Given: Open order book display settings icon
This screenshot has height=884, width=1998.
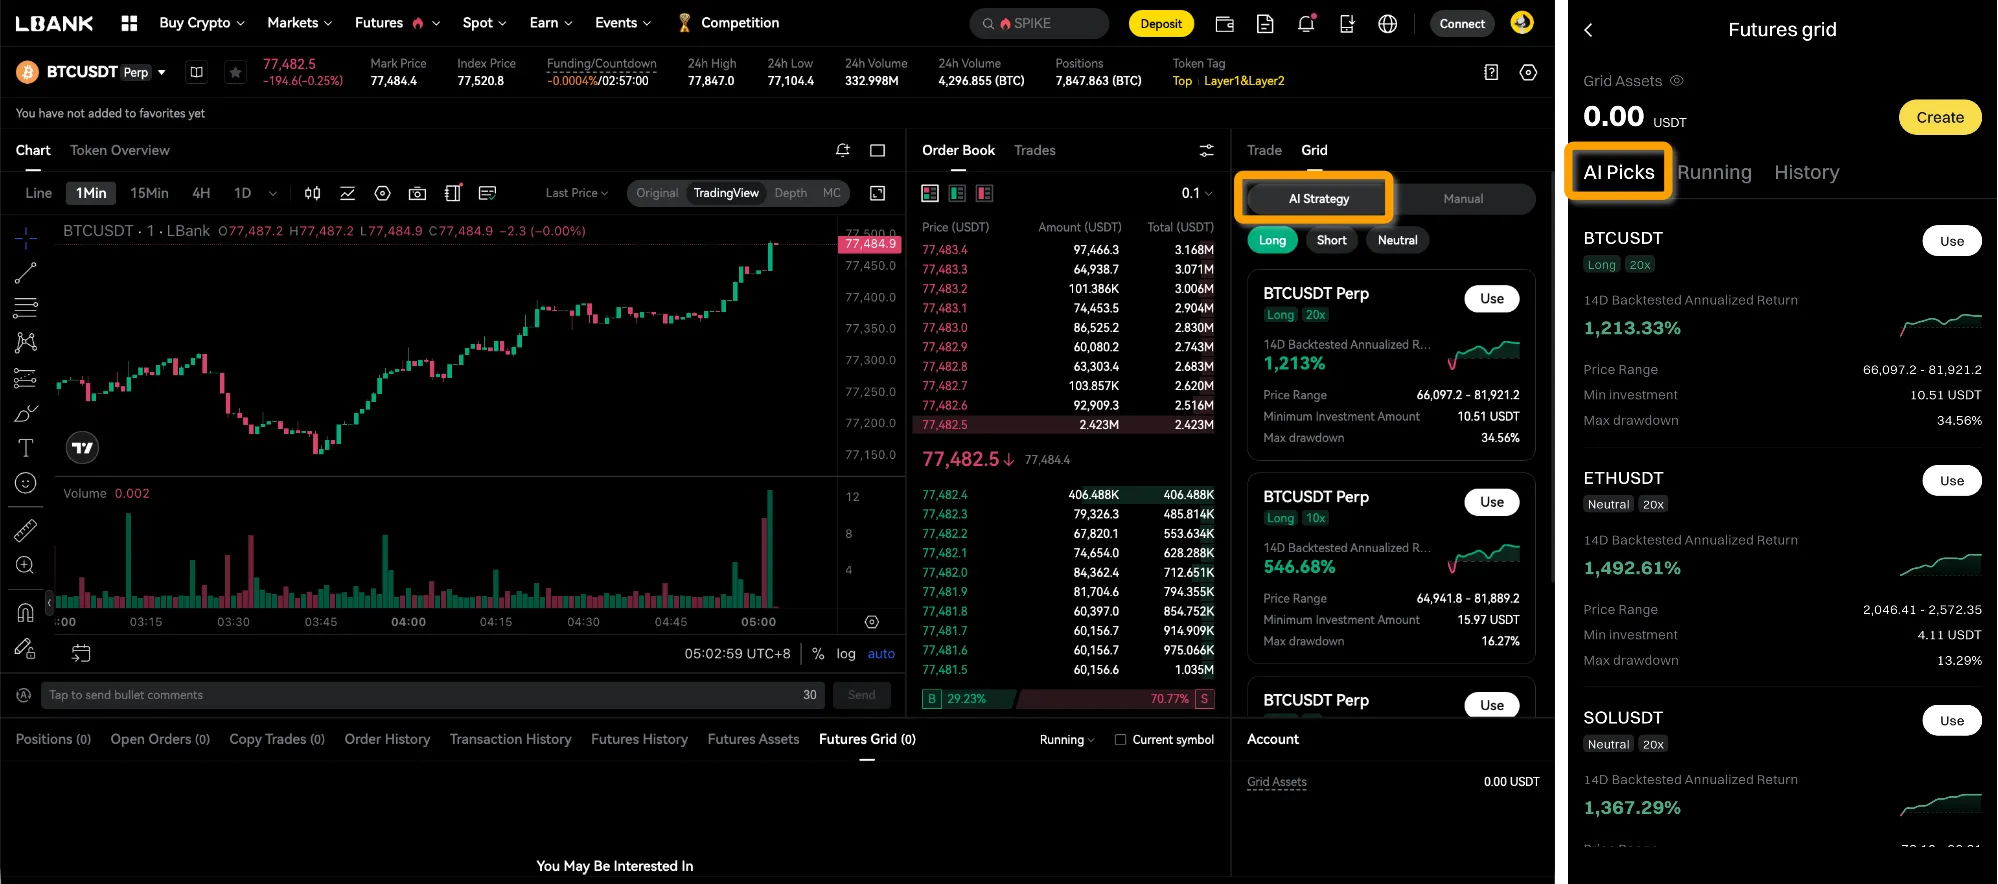Looking at the screenshot, I should click(x=1206, y=150).
